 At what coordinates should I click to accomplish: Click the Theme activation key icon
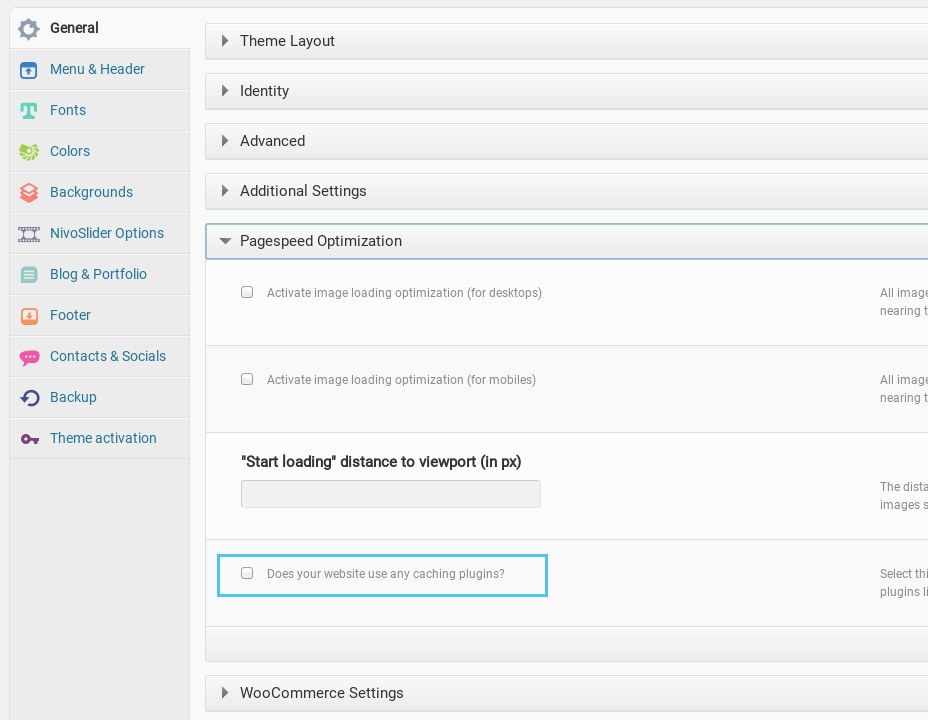[30, 439]
